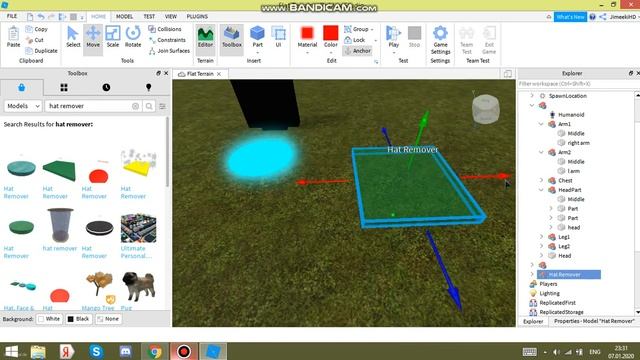640x360 pixels.
Task: Collapse the HeadPart node
Action: pos(541,190)
